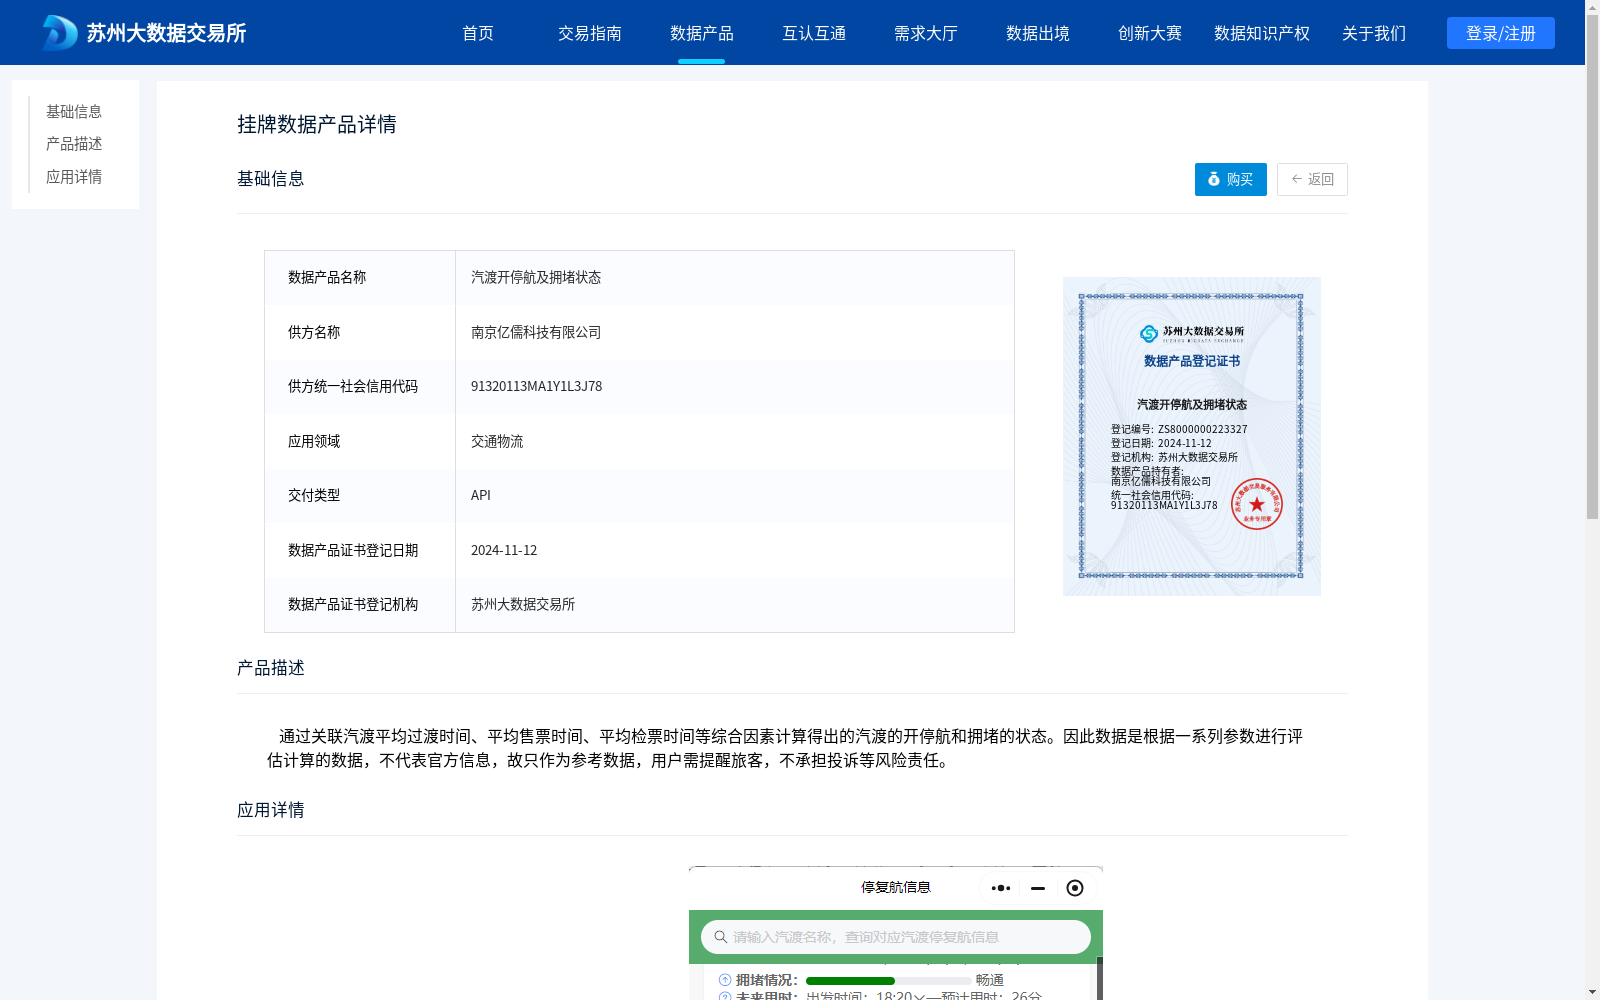The width and height of the screenshot is (1600, 1000).
Task: Open the 互认互通 menu item
Action: coord(814,33)
